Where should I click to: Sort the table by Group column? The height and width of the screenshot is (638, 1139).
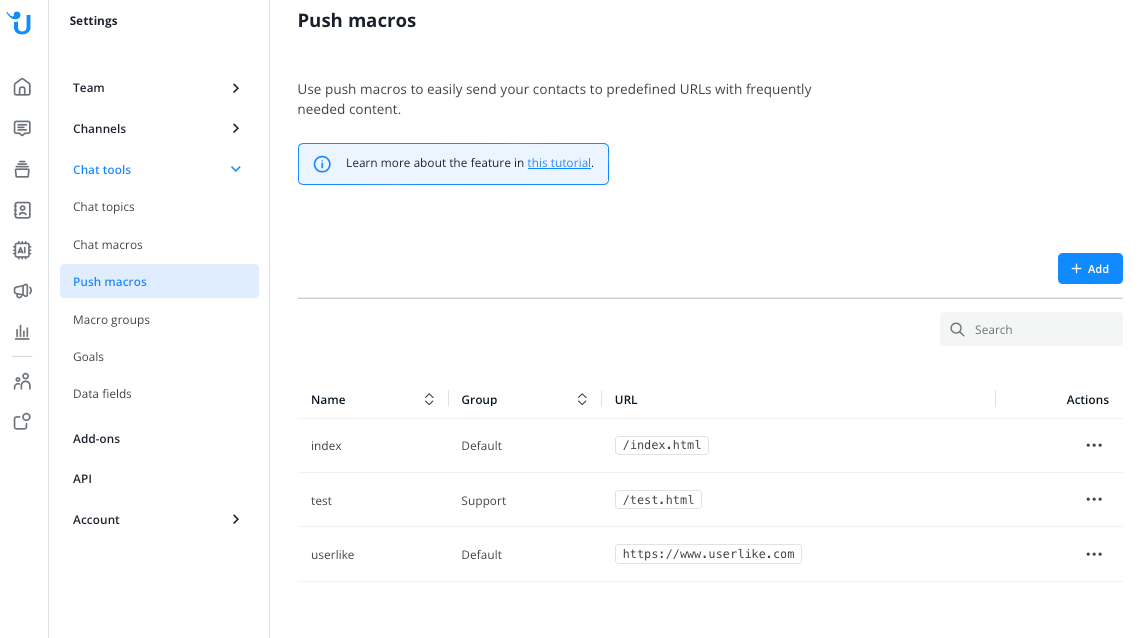(x=582, y=400)
